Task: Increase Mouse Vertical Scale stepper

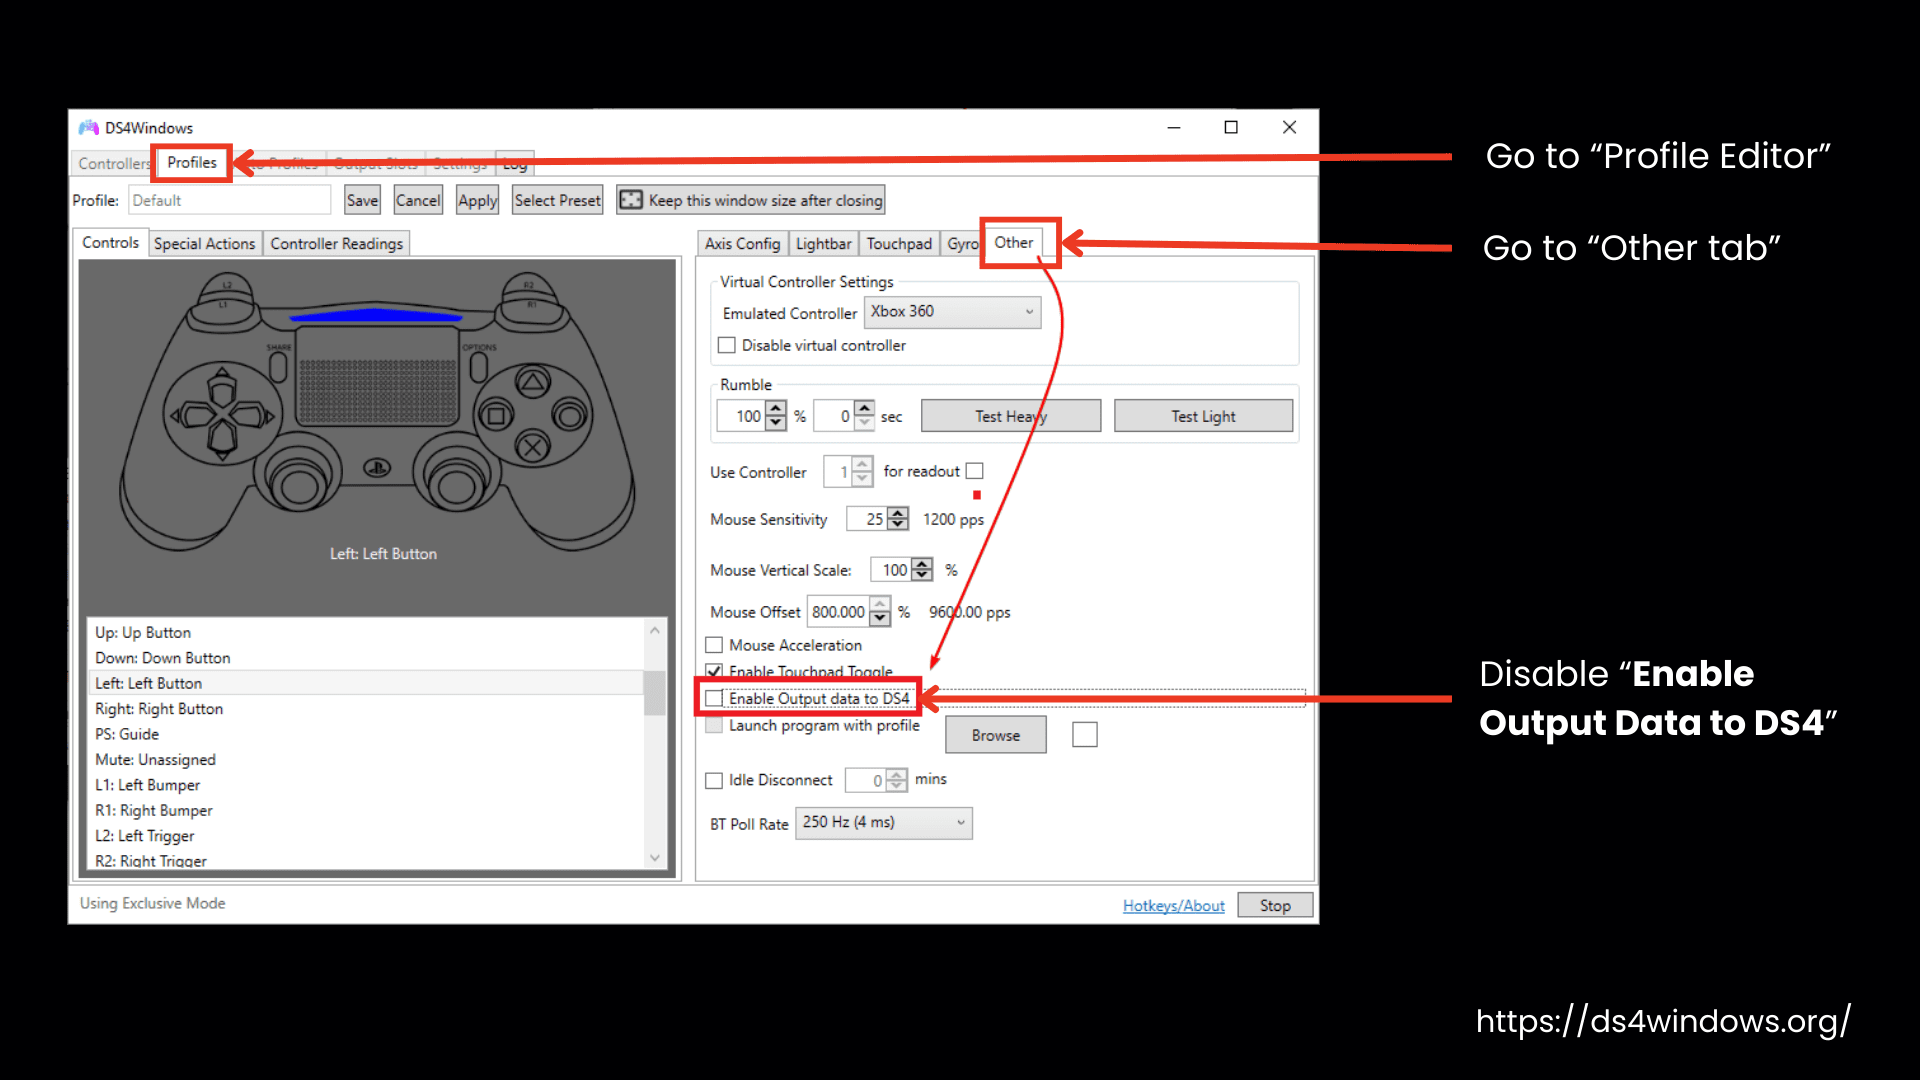Action: [922, 564]
